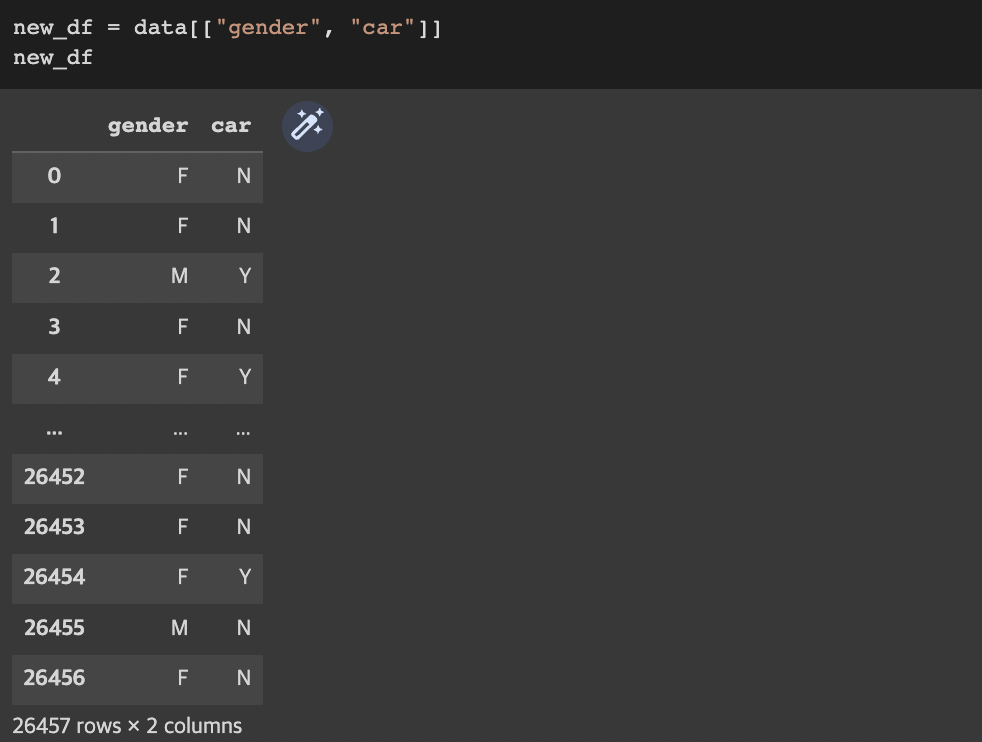This screenshot has width=982, height=742.
Task: Click the magic wand interactive table icon
Action: tap(307, 126)
